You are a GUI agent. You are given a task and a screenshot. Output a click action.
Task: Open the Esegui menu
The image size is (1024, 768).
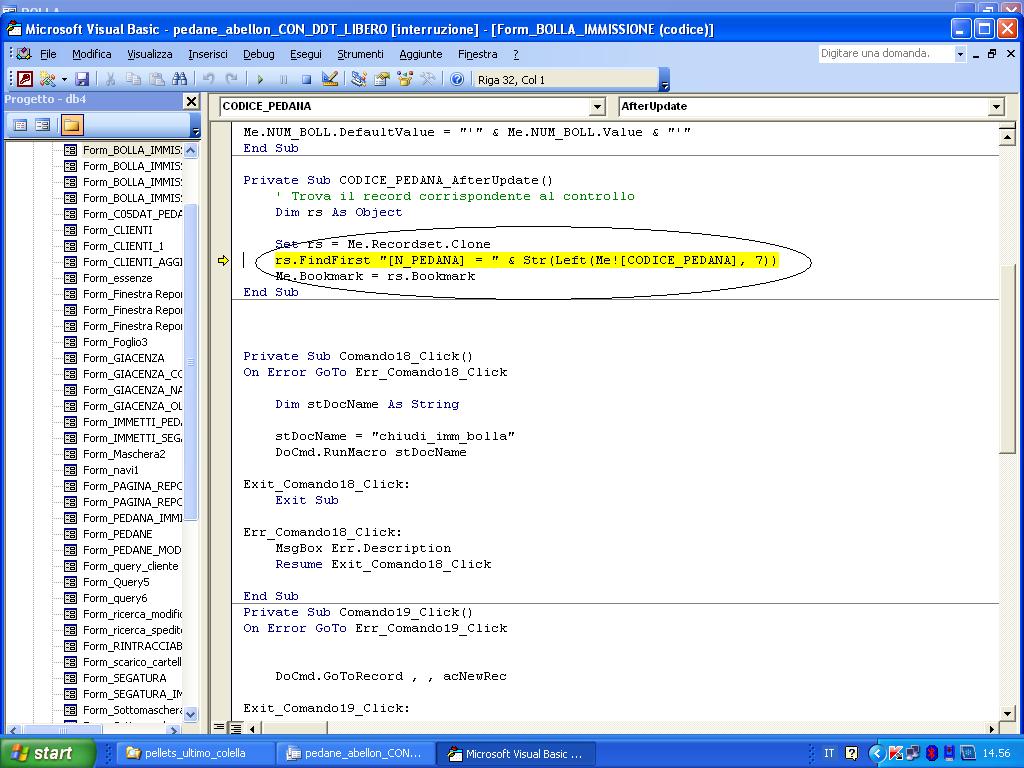[306, 54]
